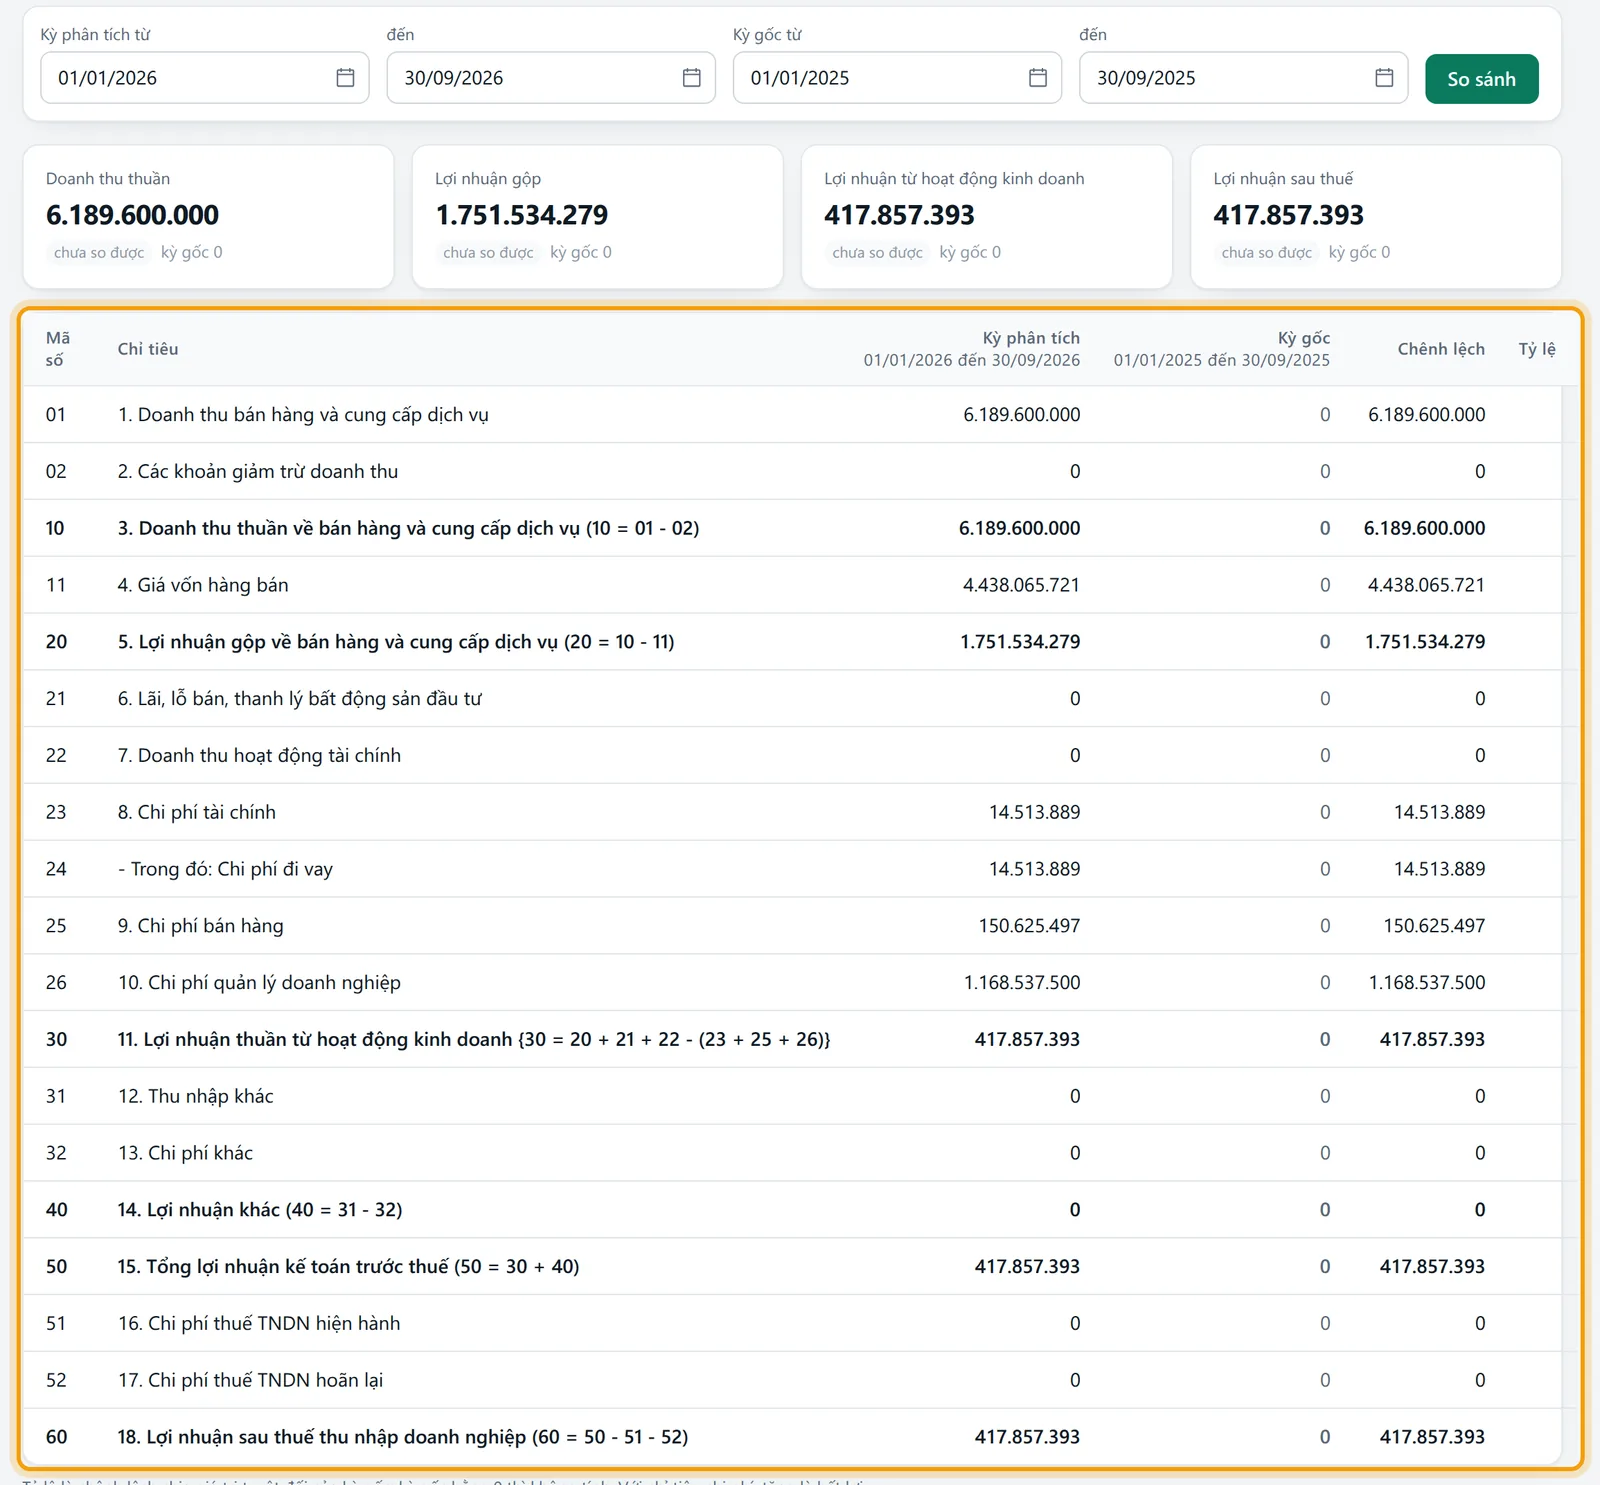The width and height of the screenshot is (1600, 1485).
Task: Select row '5. Lợi nhuận gộp về bán hàng'
Action: tap(791, 642)
